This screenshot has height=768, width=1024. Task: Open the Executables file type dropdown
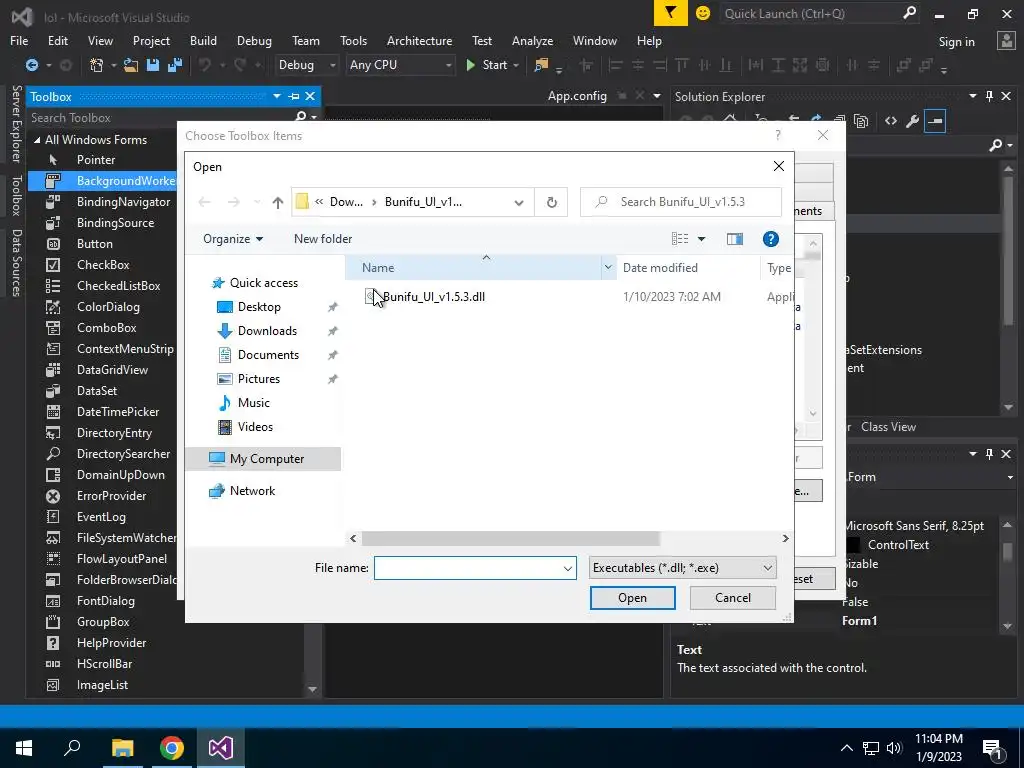[x=682, y=568]
